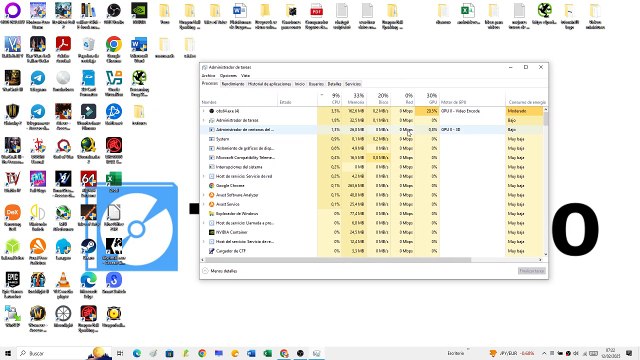The image size is (640, 360).
Task: Click the GPU 0 - Video Encode cell
Action: (472, 111)
